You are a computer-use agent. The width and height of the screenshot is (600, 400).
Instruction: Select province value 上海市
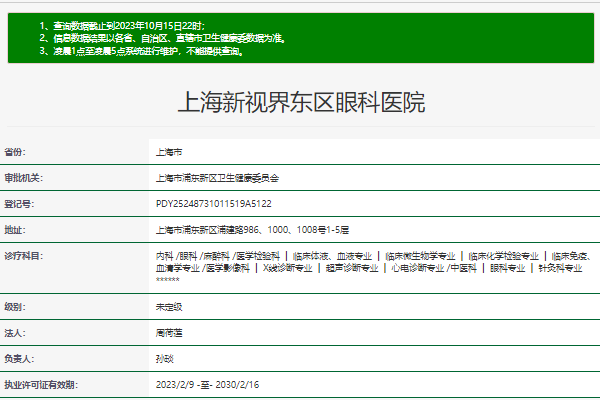pyautogui.click(x=169, y=152)
